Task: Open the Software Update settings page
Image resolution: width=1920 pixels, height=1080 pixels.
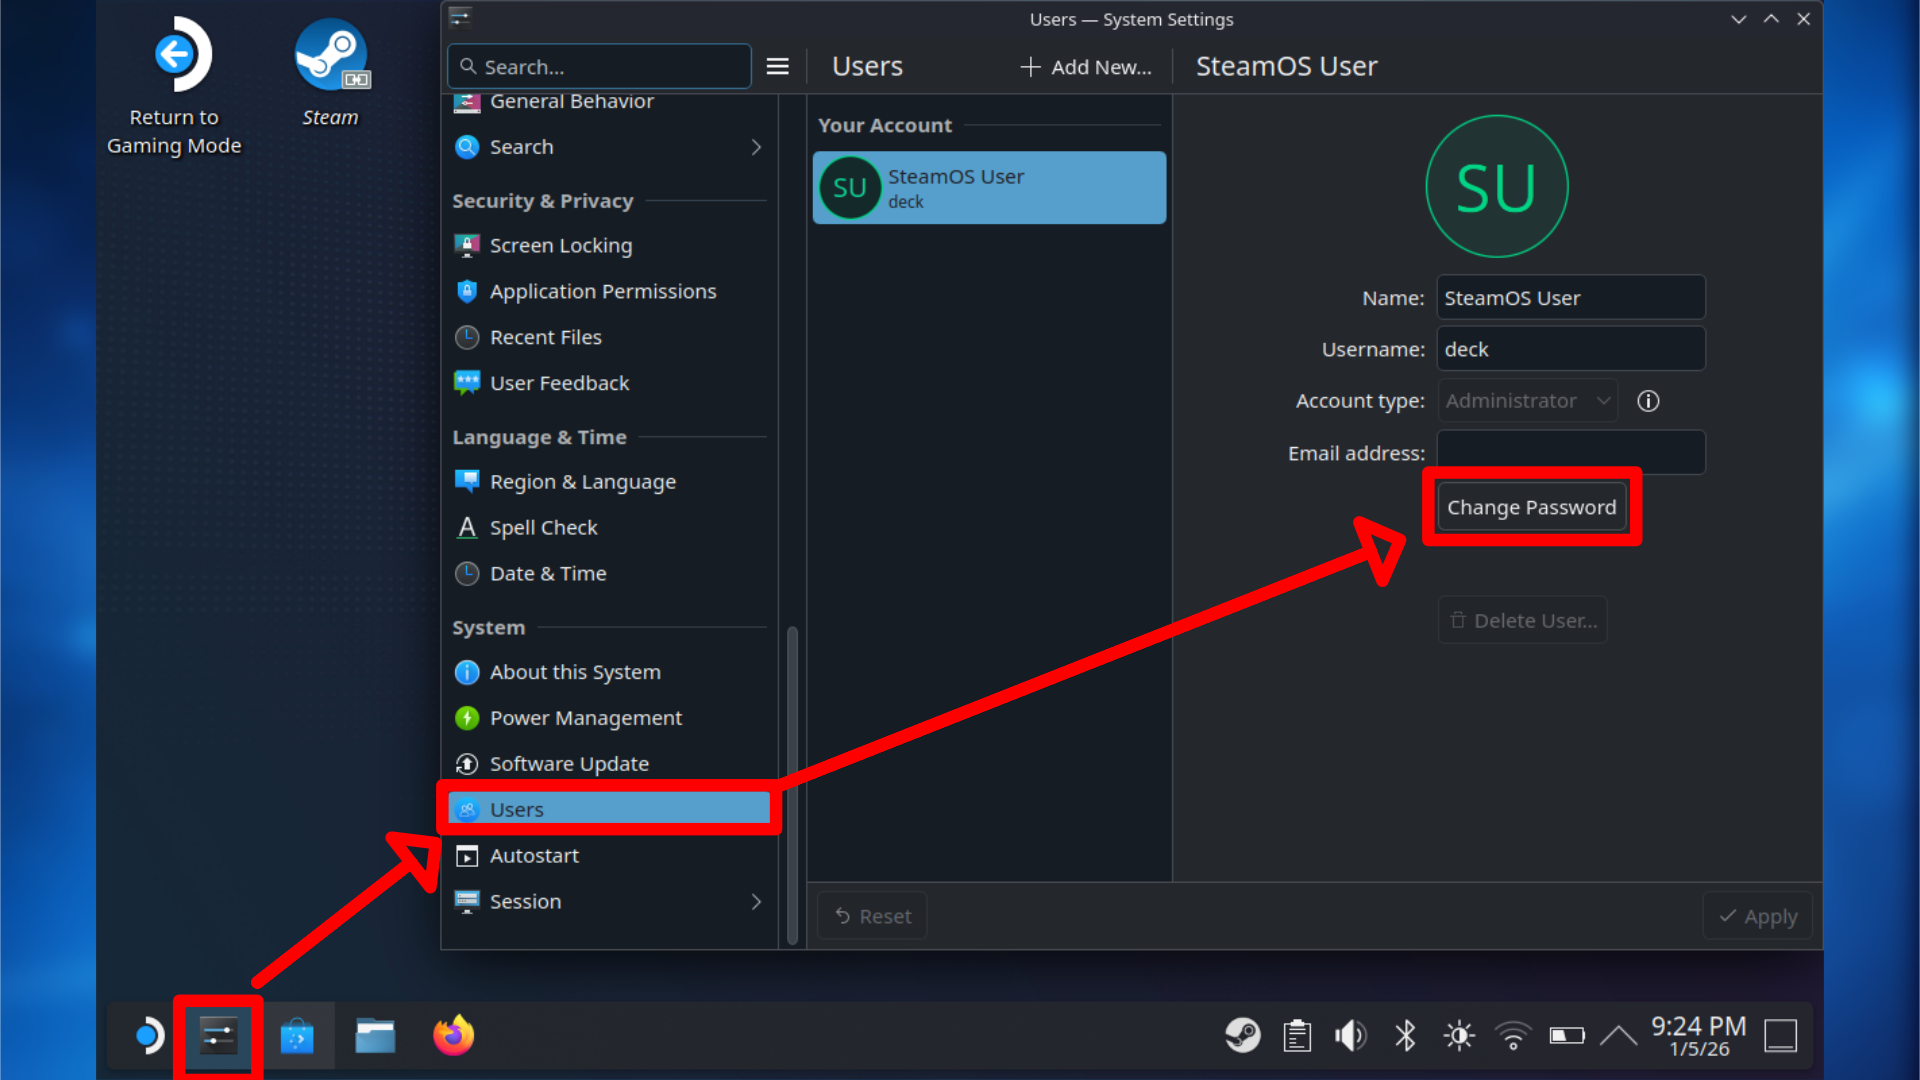Action: tap(568, 764)
